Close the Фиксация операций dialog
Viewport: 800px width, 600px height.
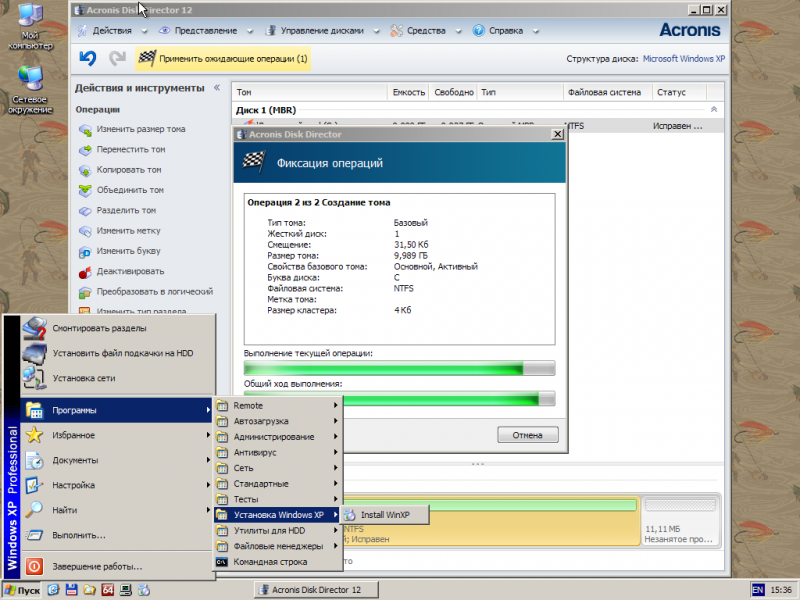click(557, 134)
